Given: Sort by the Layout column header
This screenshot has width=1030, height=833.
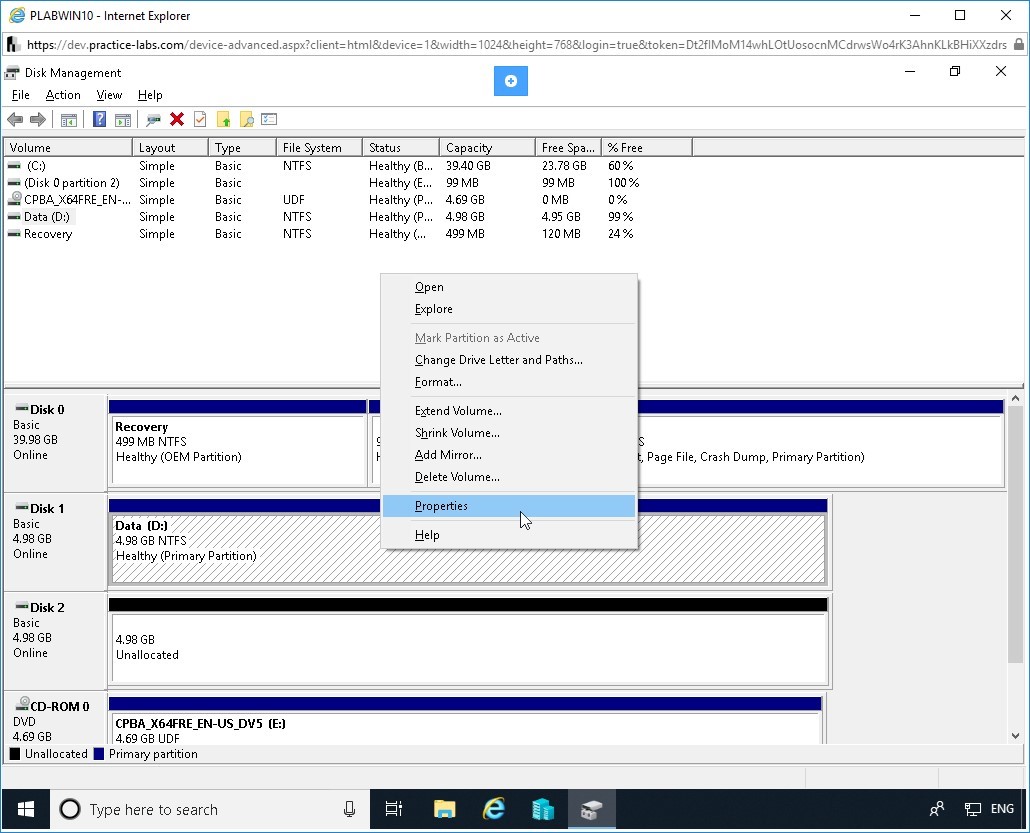Looking at the screenshot, I should 170,148.
